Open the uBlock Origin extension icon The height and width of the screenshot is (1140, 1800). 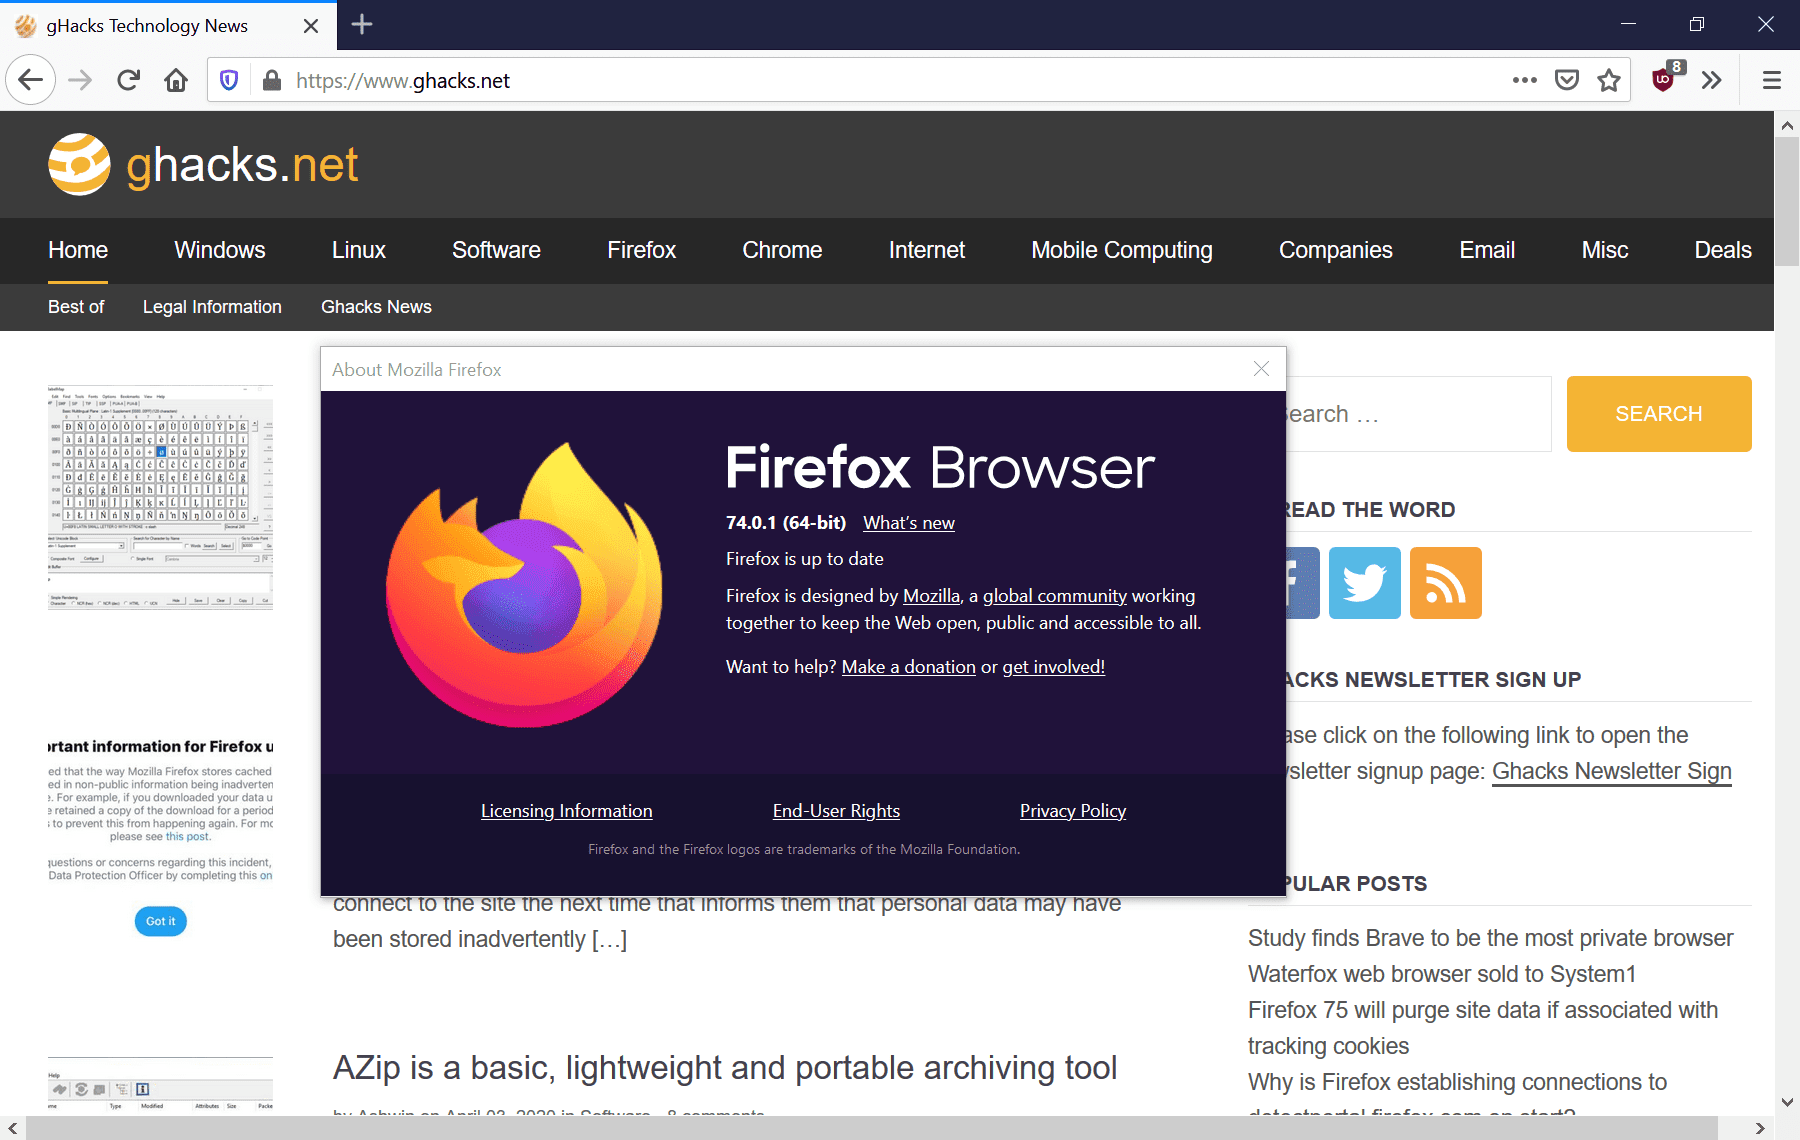[x=1664, y=80]
